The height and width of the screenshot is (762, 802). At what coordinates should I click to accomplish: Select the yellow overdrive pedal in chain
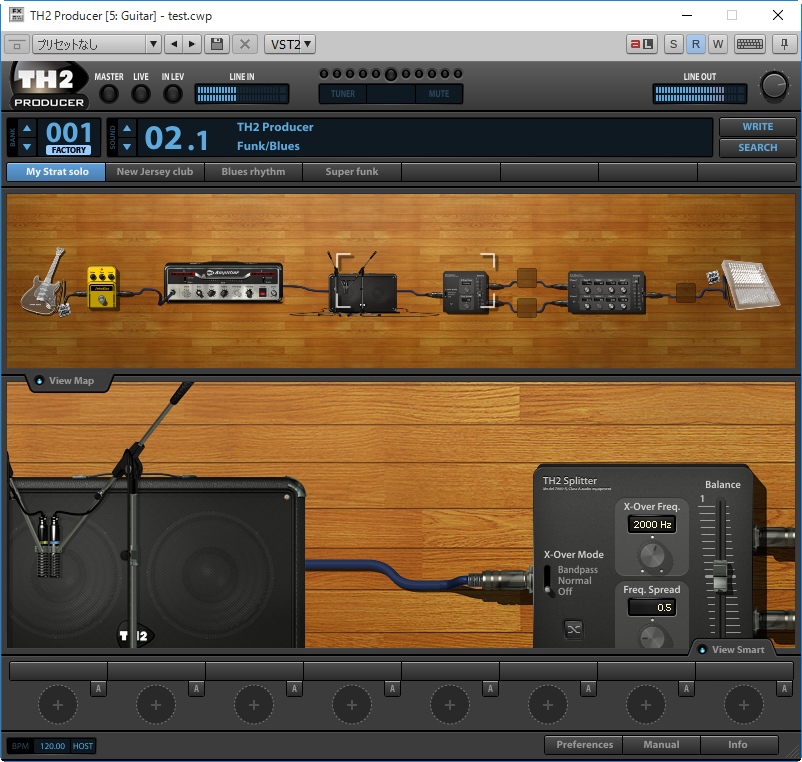(102, 287)
